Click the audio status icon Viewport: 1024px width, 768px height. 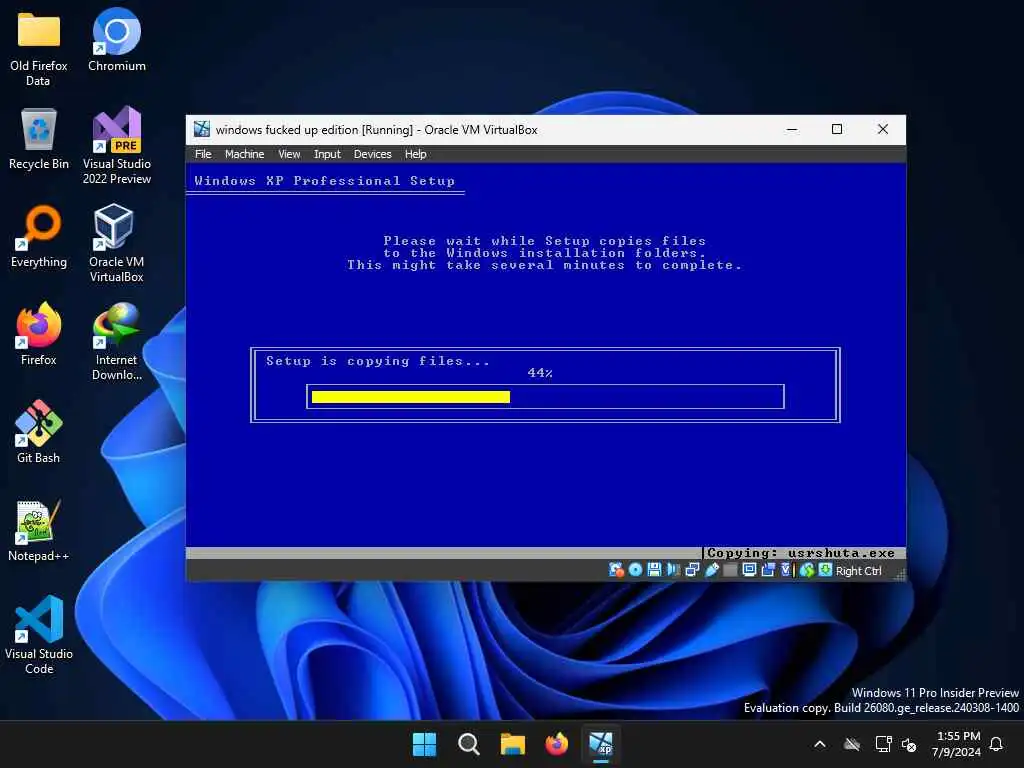coord(673,570)
